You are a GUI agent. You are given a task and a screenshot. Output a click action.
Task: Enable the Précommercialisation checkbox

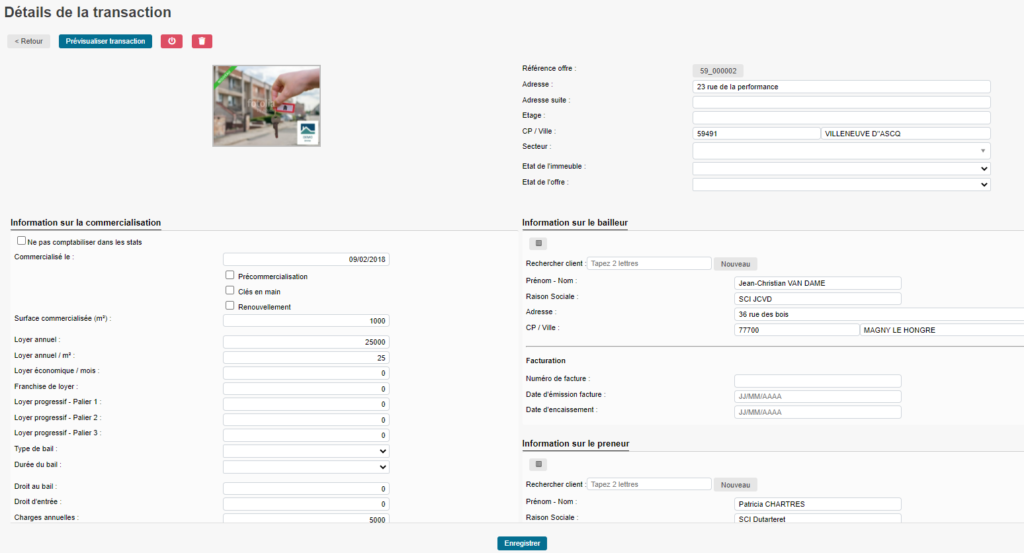[x=230, y=275]
